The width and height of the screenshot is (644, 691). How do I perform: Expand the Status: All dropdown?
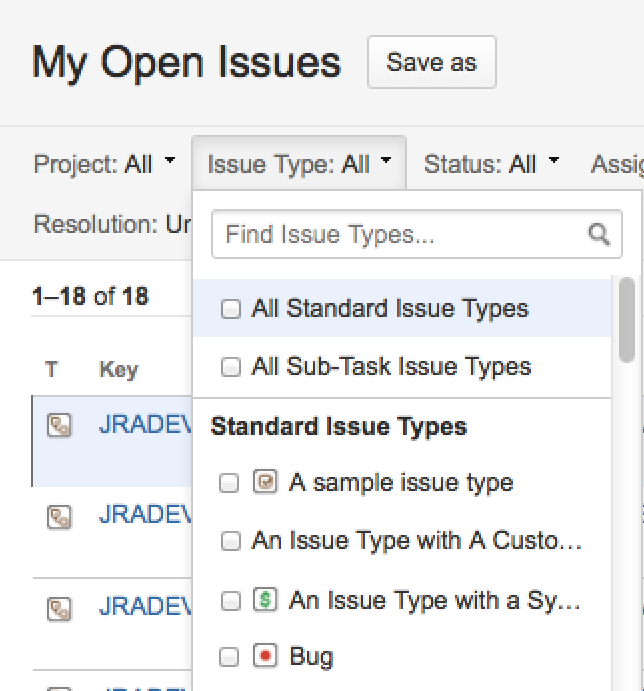click(x=491, y=164)
